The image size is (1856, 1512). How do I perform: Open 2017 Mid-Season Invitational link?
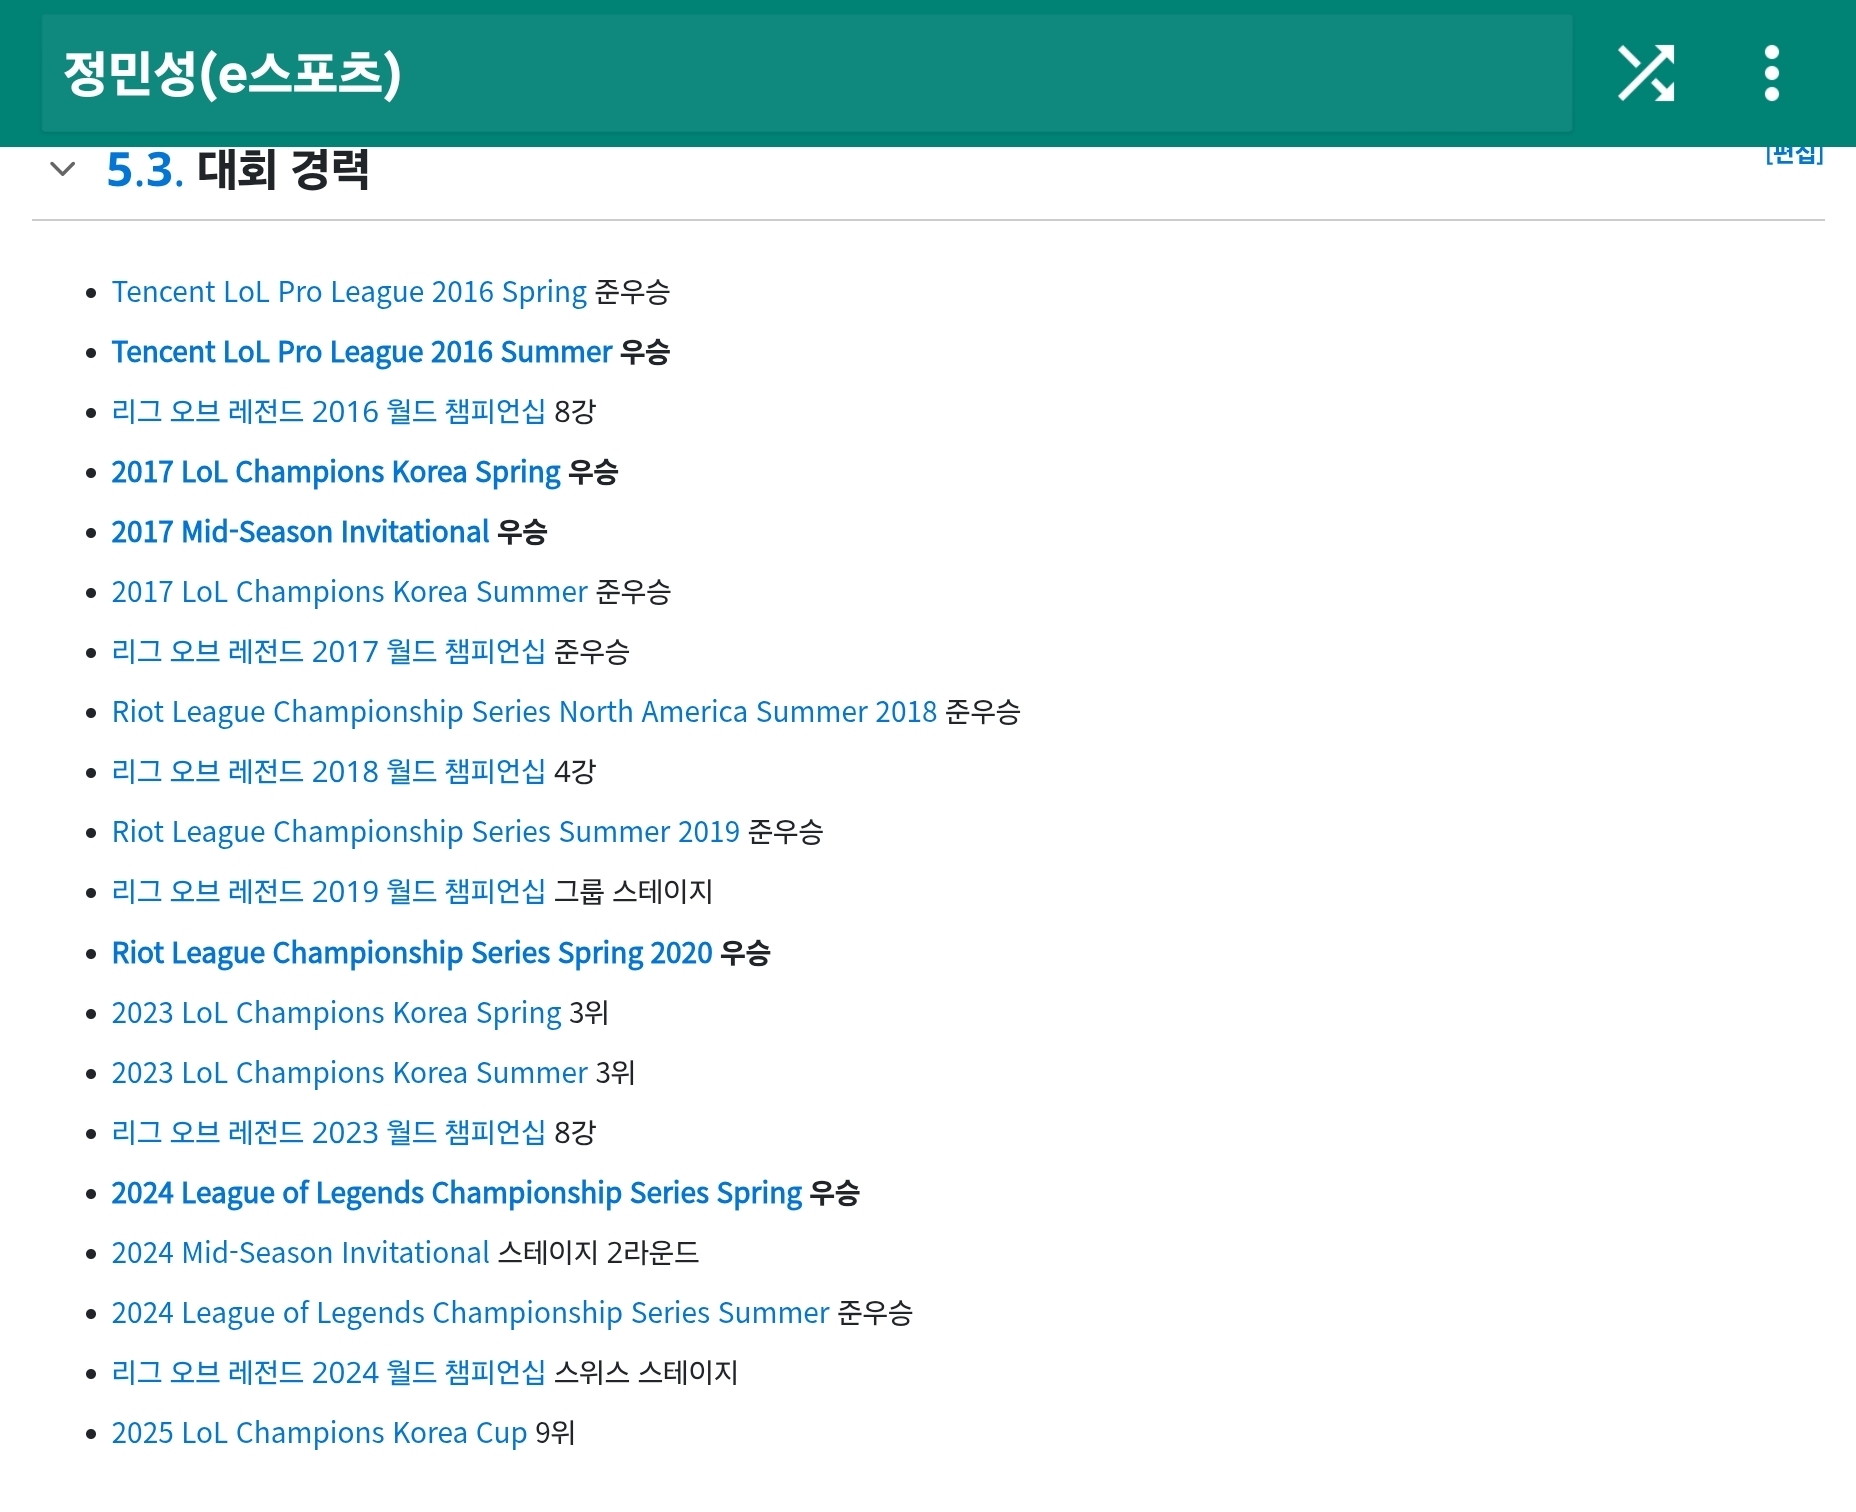(300, 532)
